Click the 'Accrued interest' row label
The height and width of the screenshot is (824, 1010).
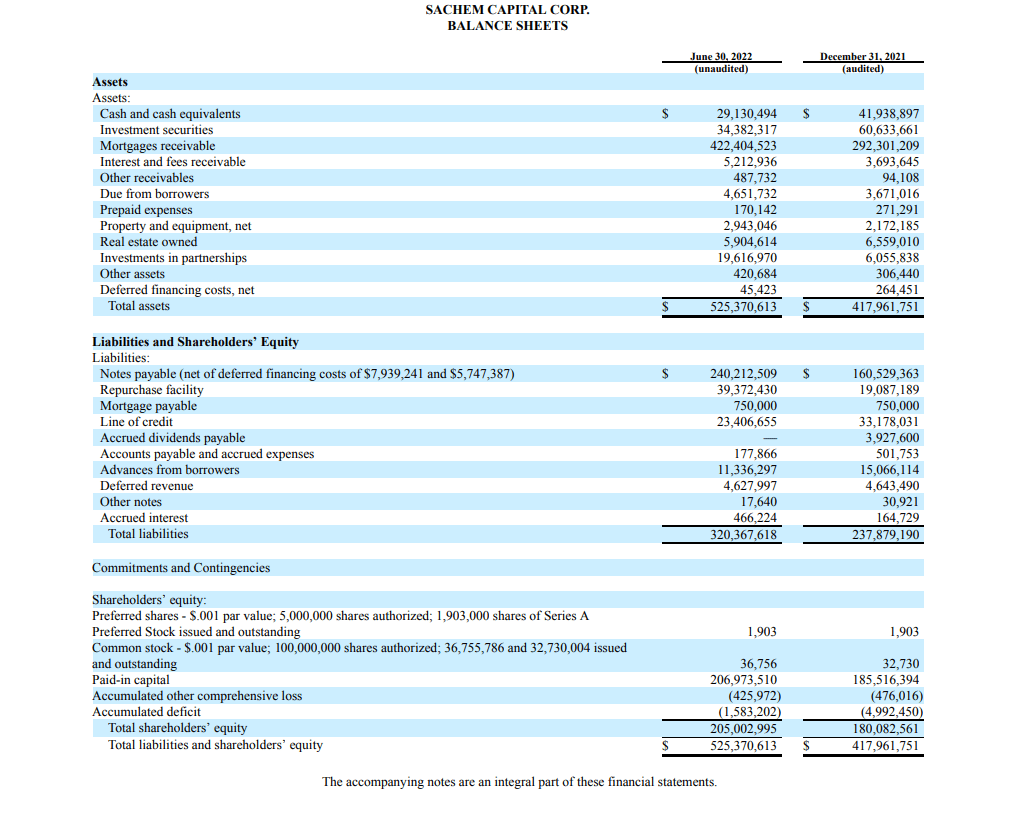pos(144,518)
